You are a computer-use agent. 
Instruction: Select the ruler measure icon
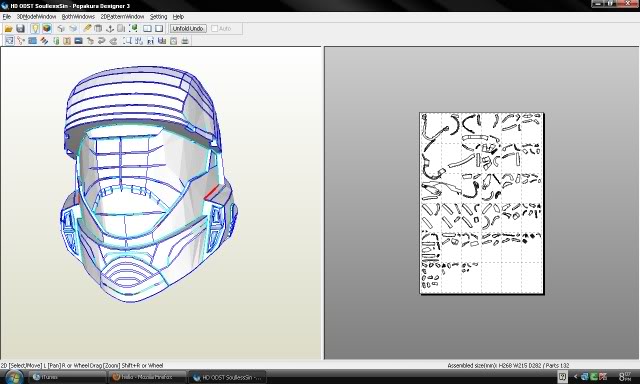[87, 29]
